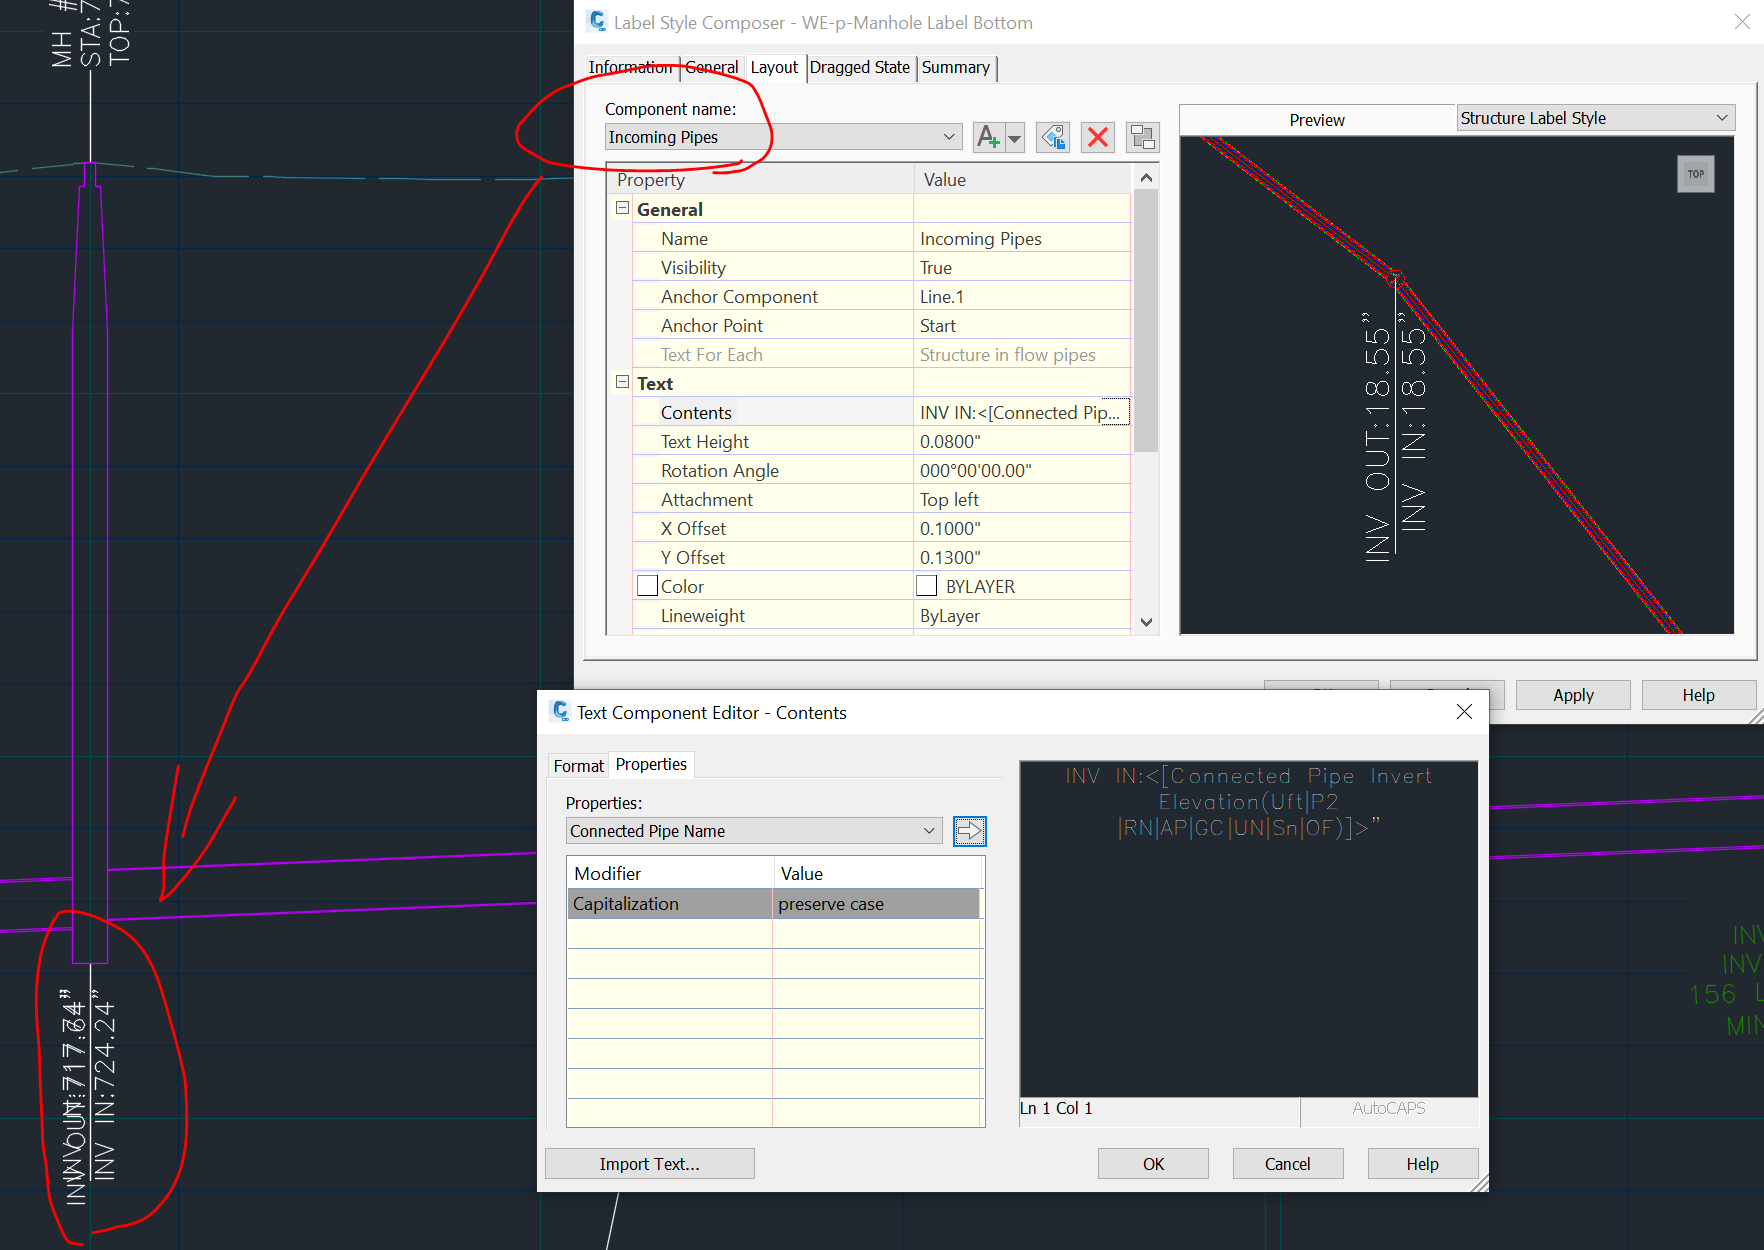The height and width of the screenshot is (1250, 1764).
Task: Delete component using red X icon
Action: pos(1097,137)
